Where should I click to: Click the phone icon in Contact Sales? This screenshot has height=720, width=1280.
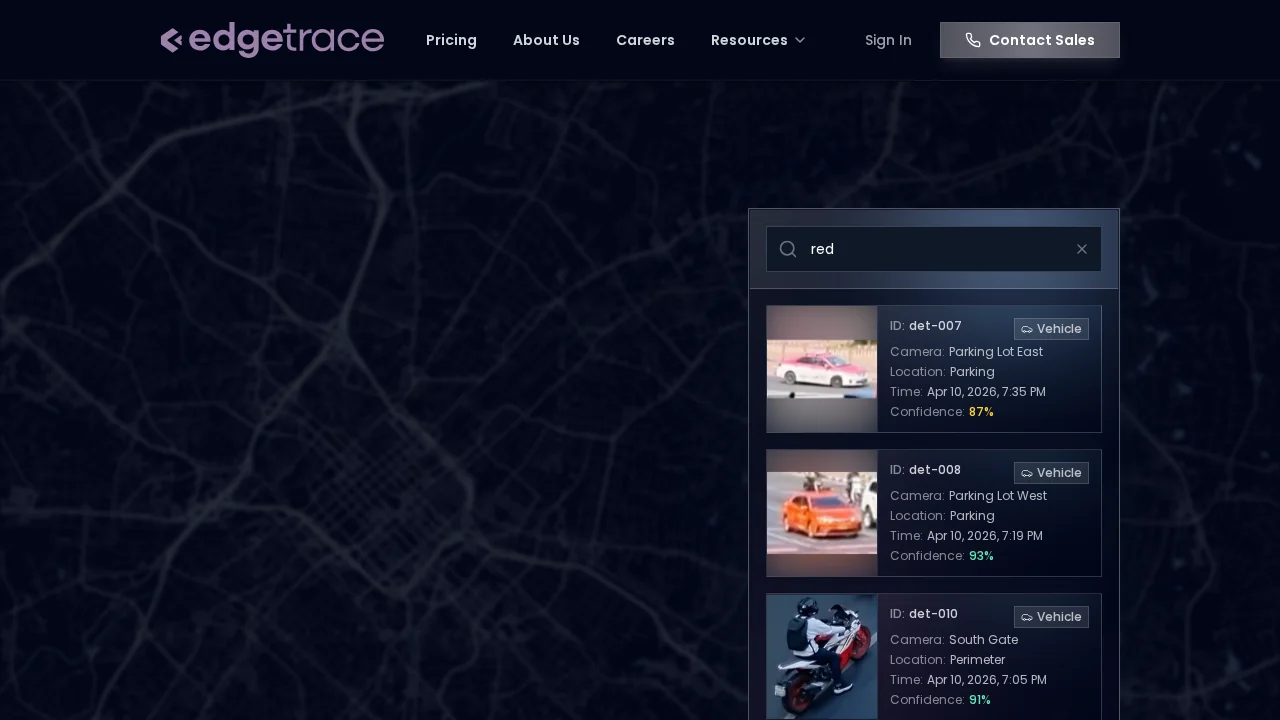coord(973,40)
